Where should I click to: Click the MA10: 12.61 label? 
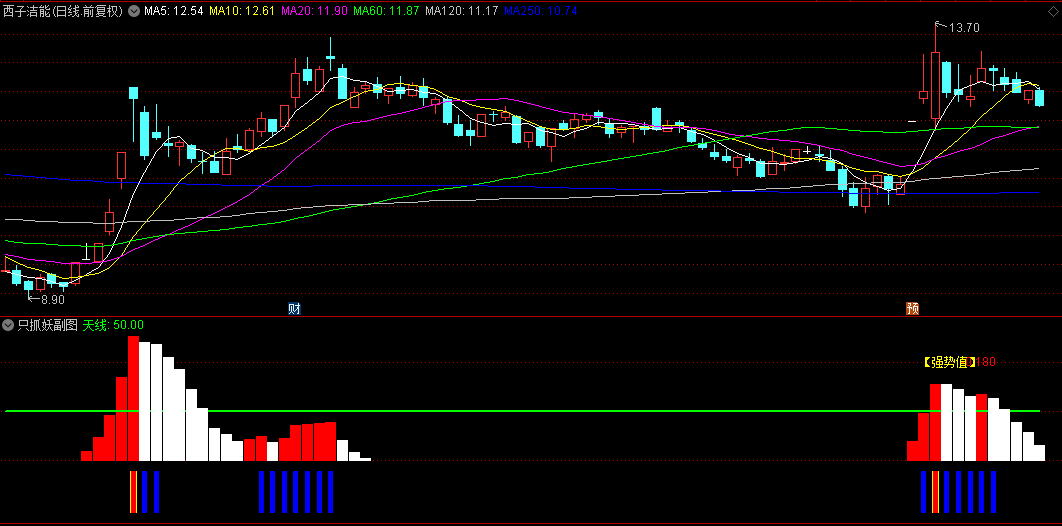pyautogui.click(x=241, y=12)
